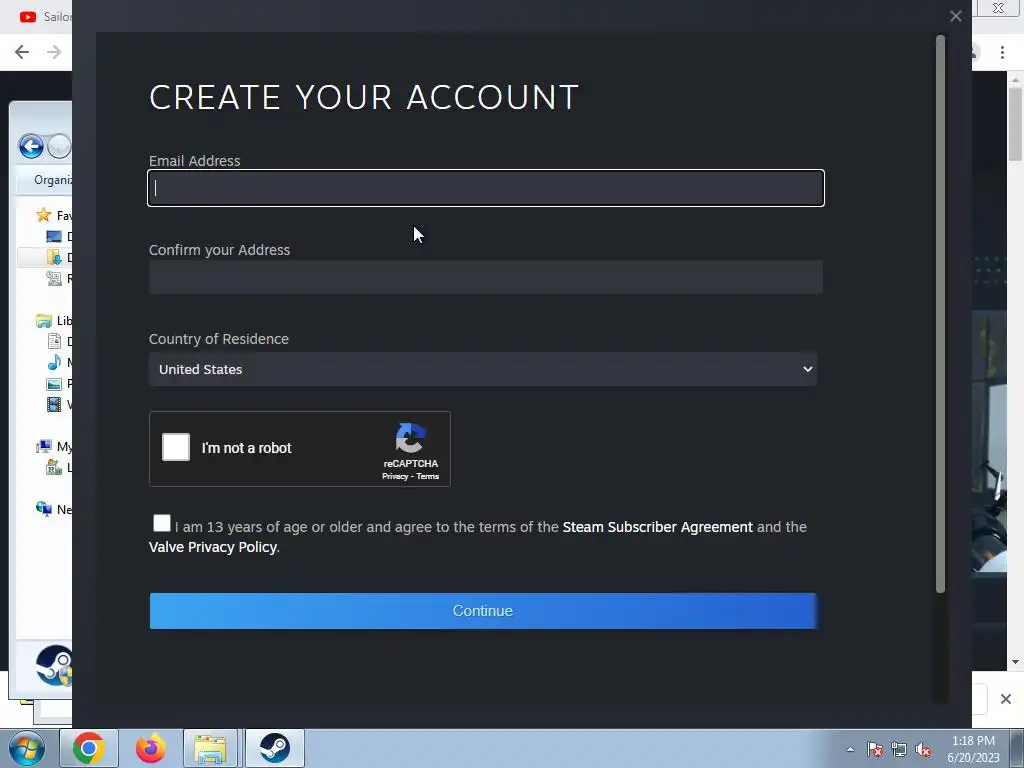Image resolution: width=1024 pixels, height=768 pixels.
Task: Click the Action Center flag tray icon
Action: click(x=874, y=749)
